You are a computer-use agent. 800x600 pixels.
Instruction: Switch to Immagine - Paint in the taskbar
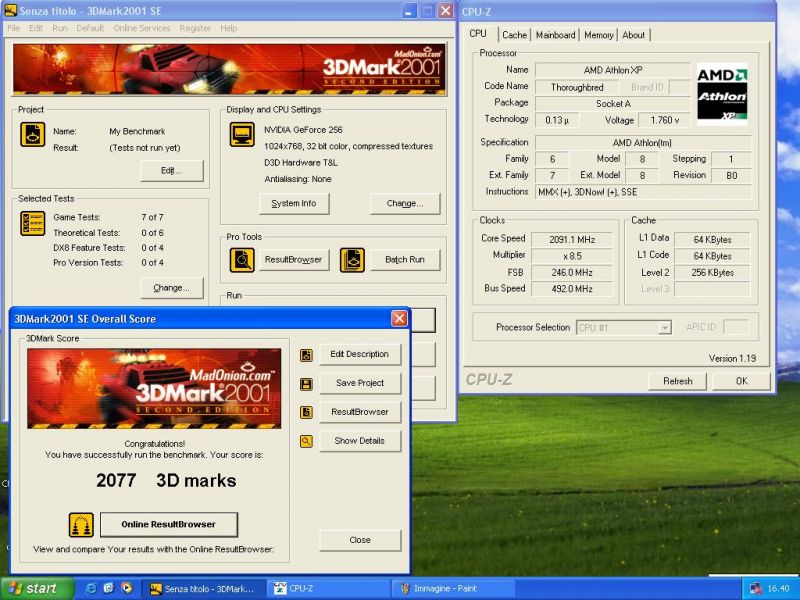point(453,589)
